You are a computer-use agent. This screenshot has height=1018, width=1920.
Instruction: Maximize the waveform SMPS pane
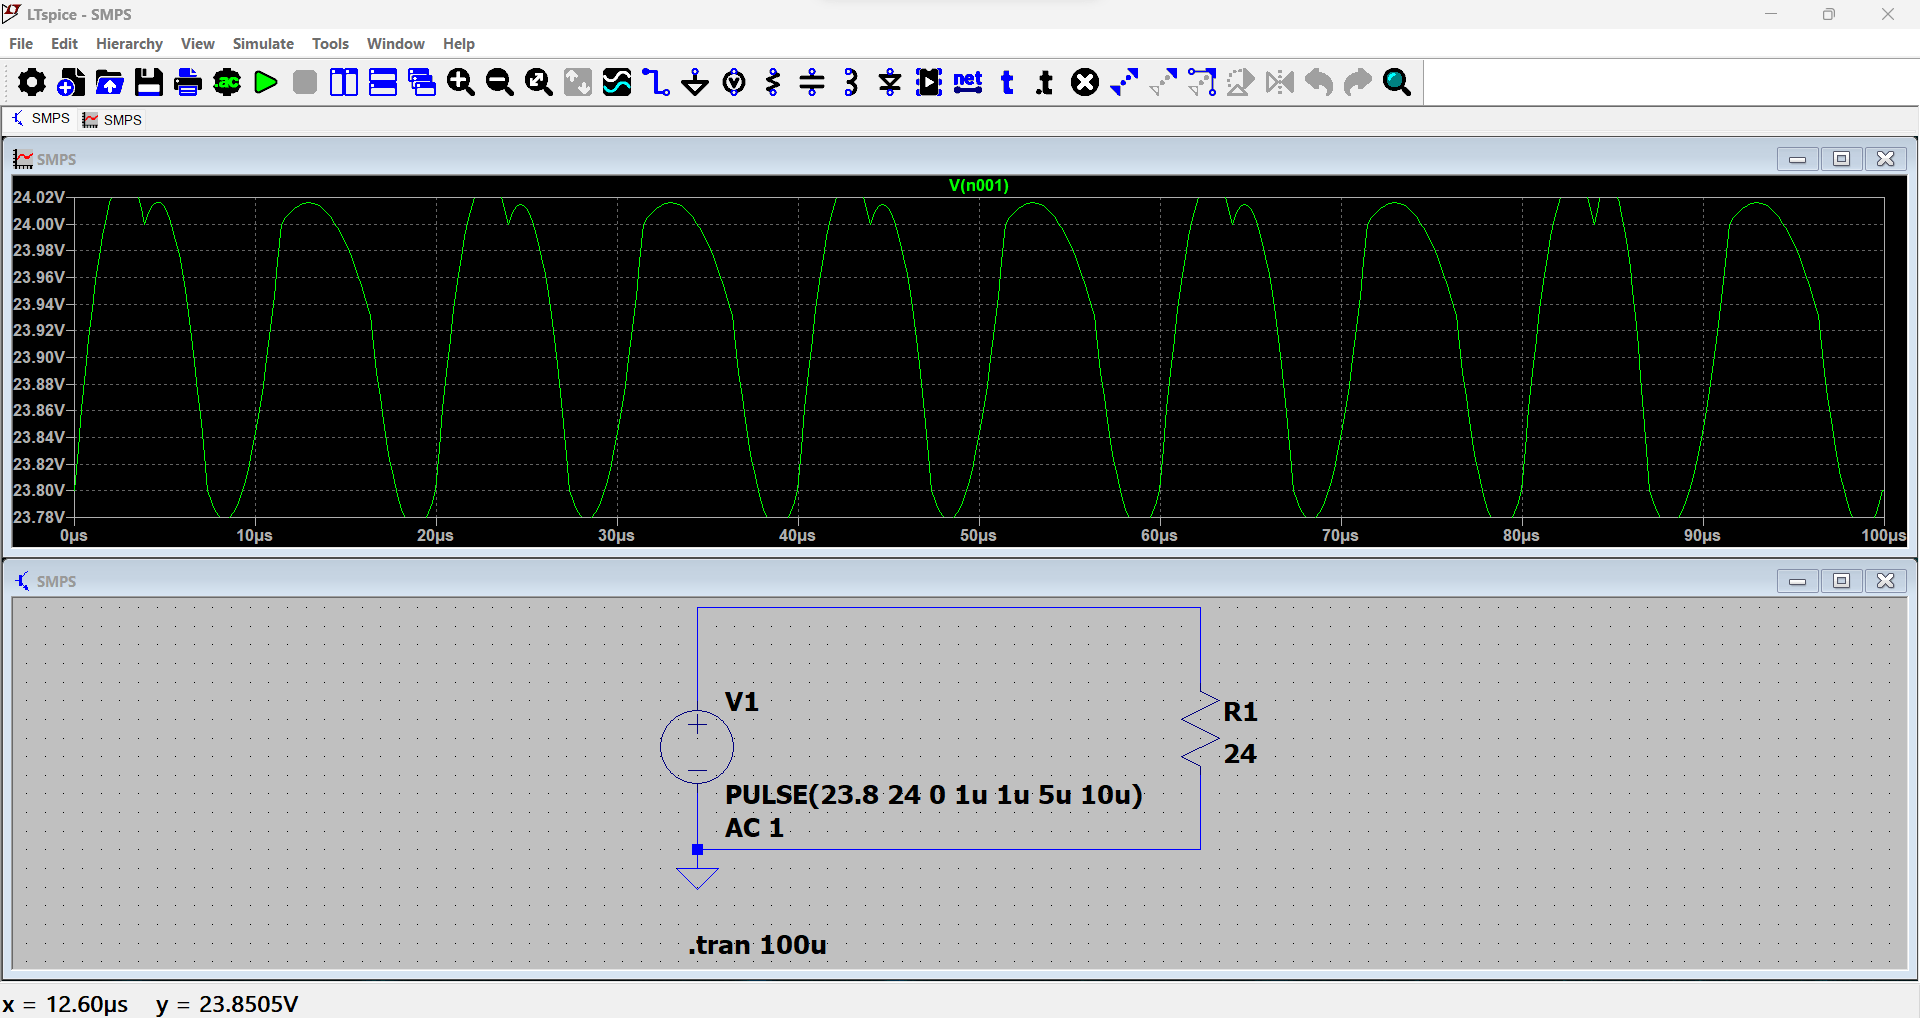(x=1841, y=159)
